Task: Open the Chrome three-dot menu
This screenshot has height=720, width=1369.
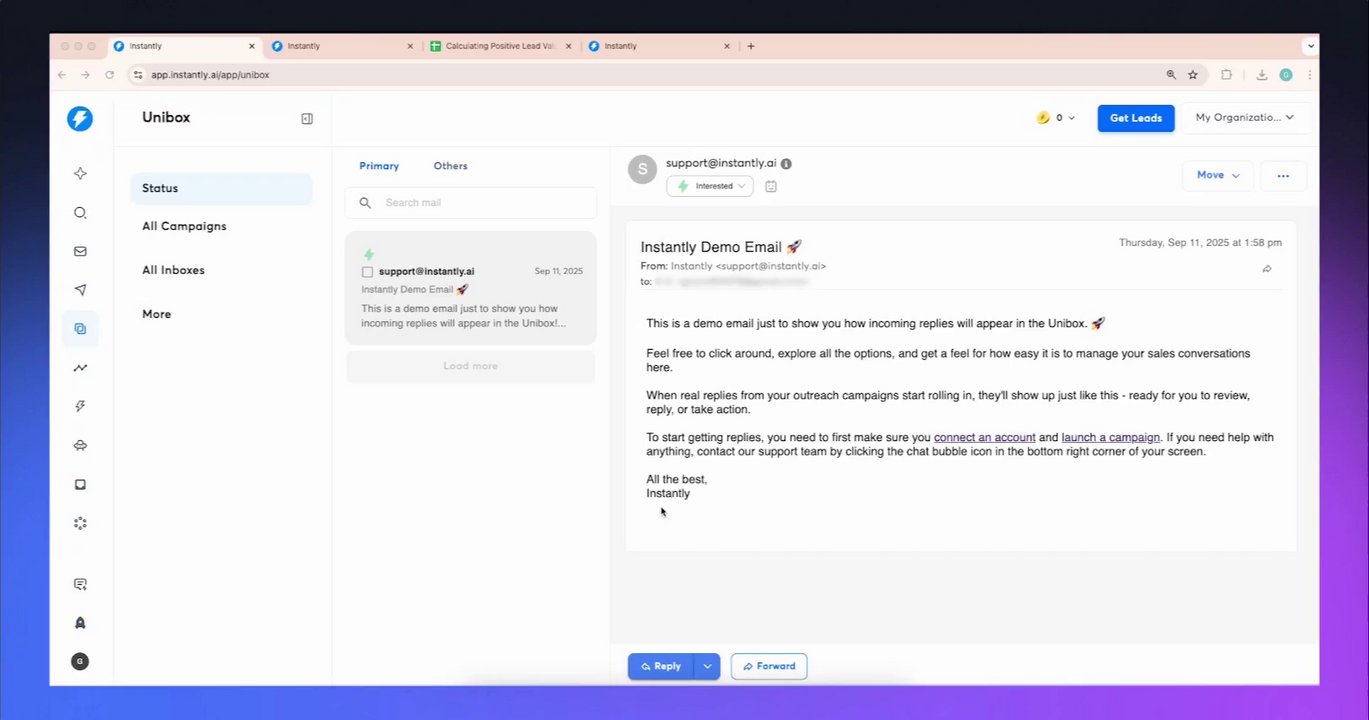Action: point(1310,74)
